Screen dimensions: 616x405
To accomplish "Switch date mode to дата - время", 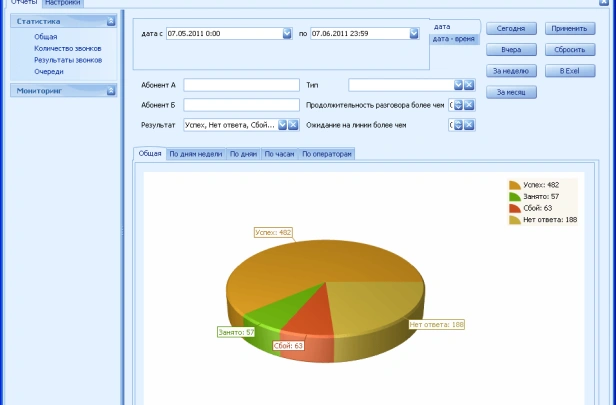I will tap(454, 38).
